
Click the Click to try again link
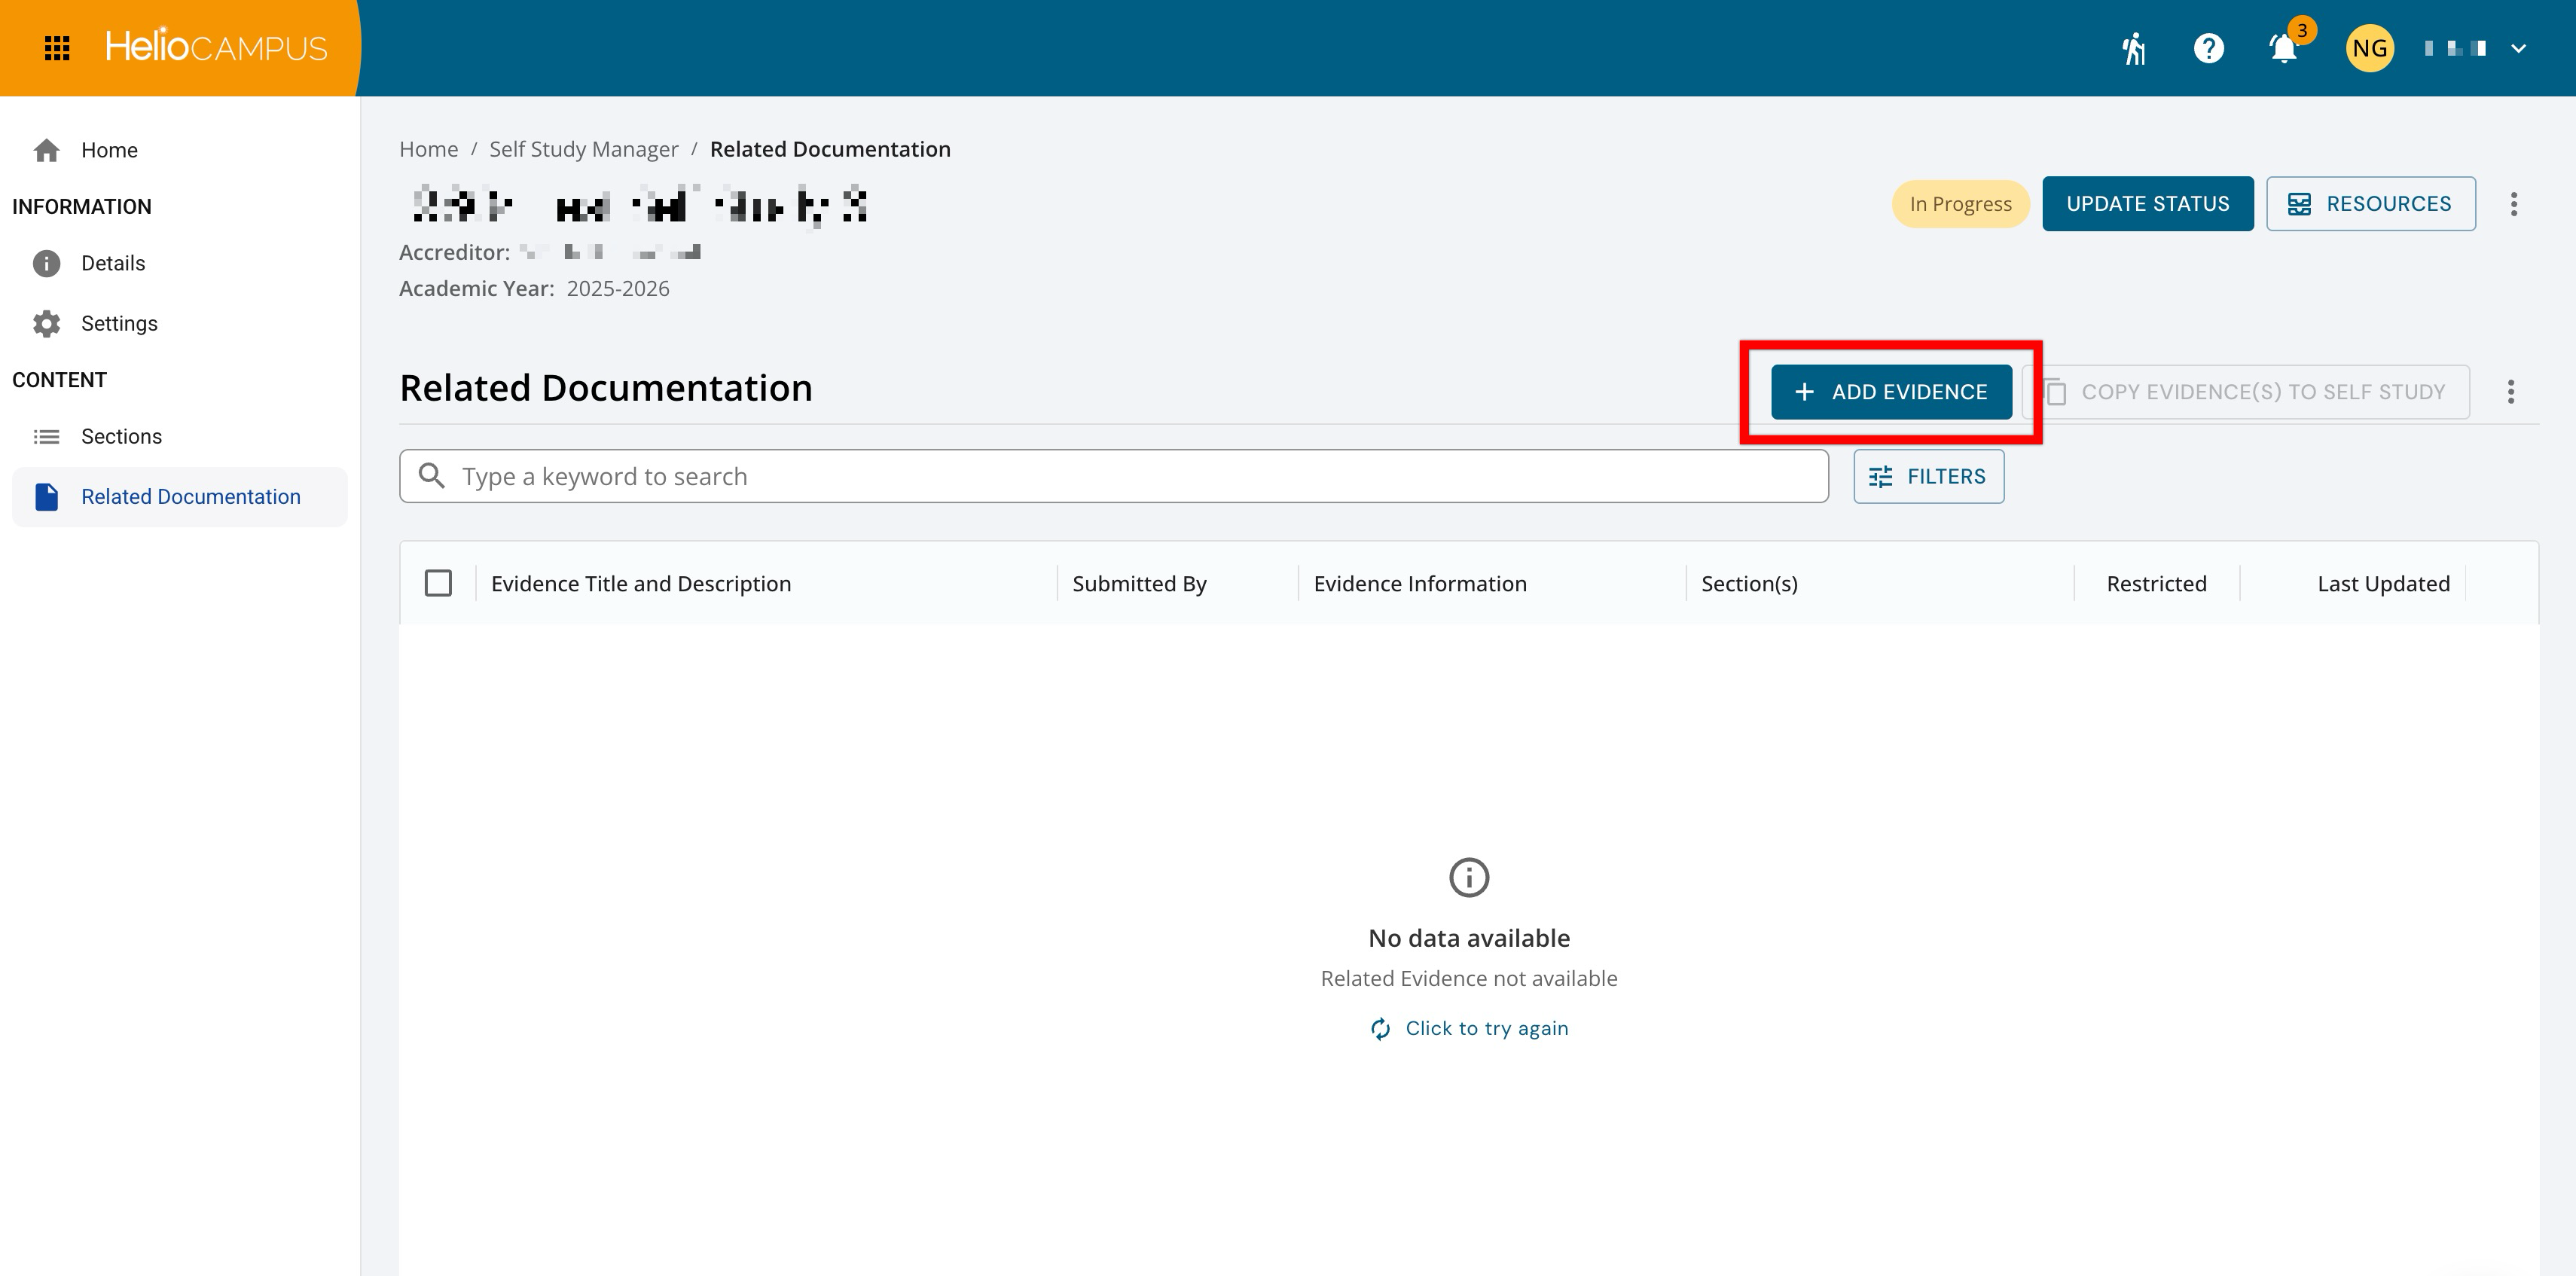(1469, 1028)
